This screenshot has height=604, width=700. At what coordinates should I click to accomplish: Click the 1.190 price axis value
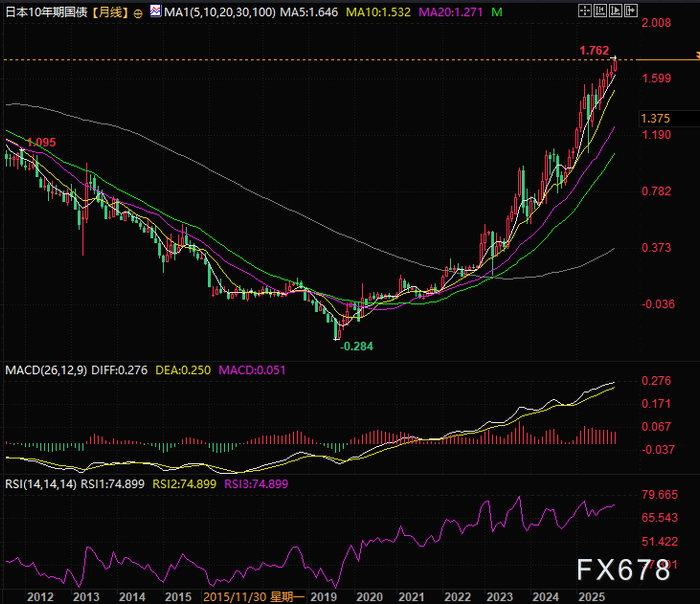point(656,135)
